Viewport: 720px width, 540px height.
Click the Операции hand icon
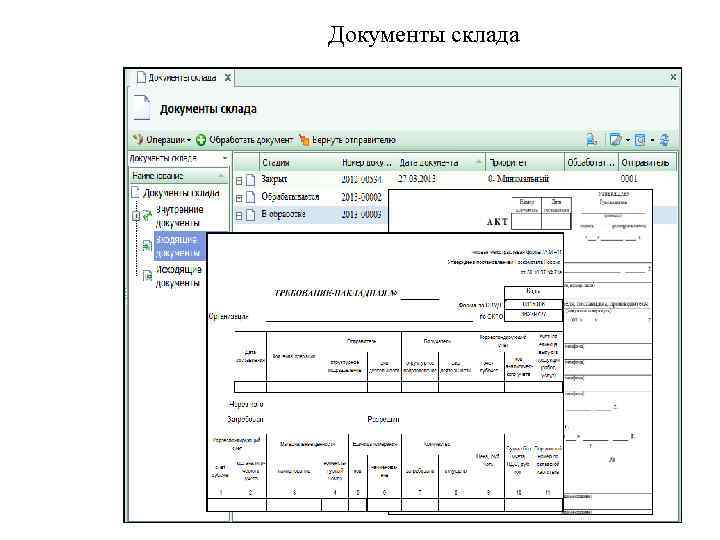[x=137, y=139]
